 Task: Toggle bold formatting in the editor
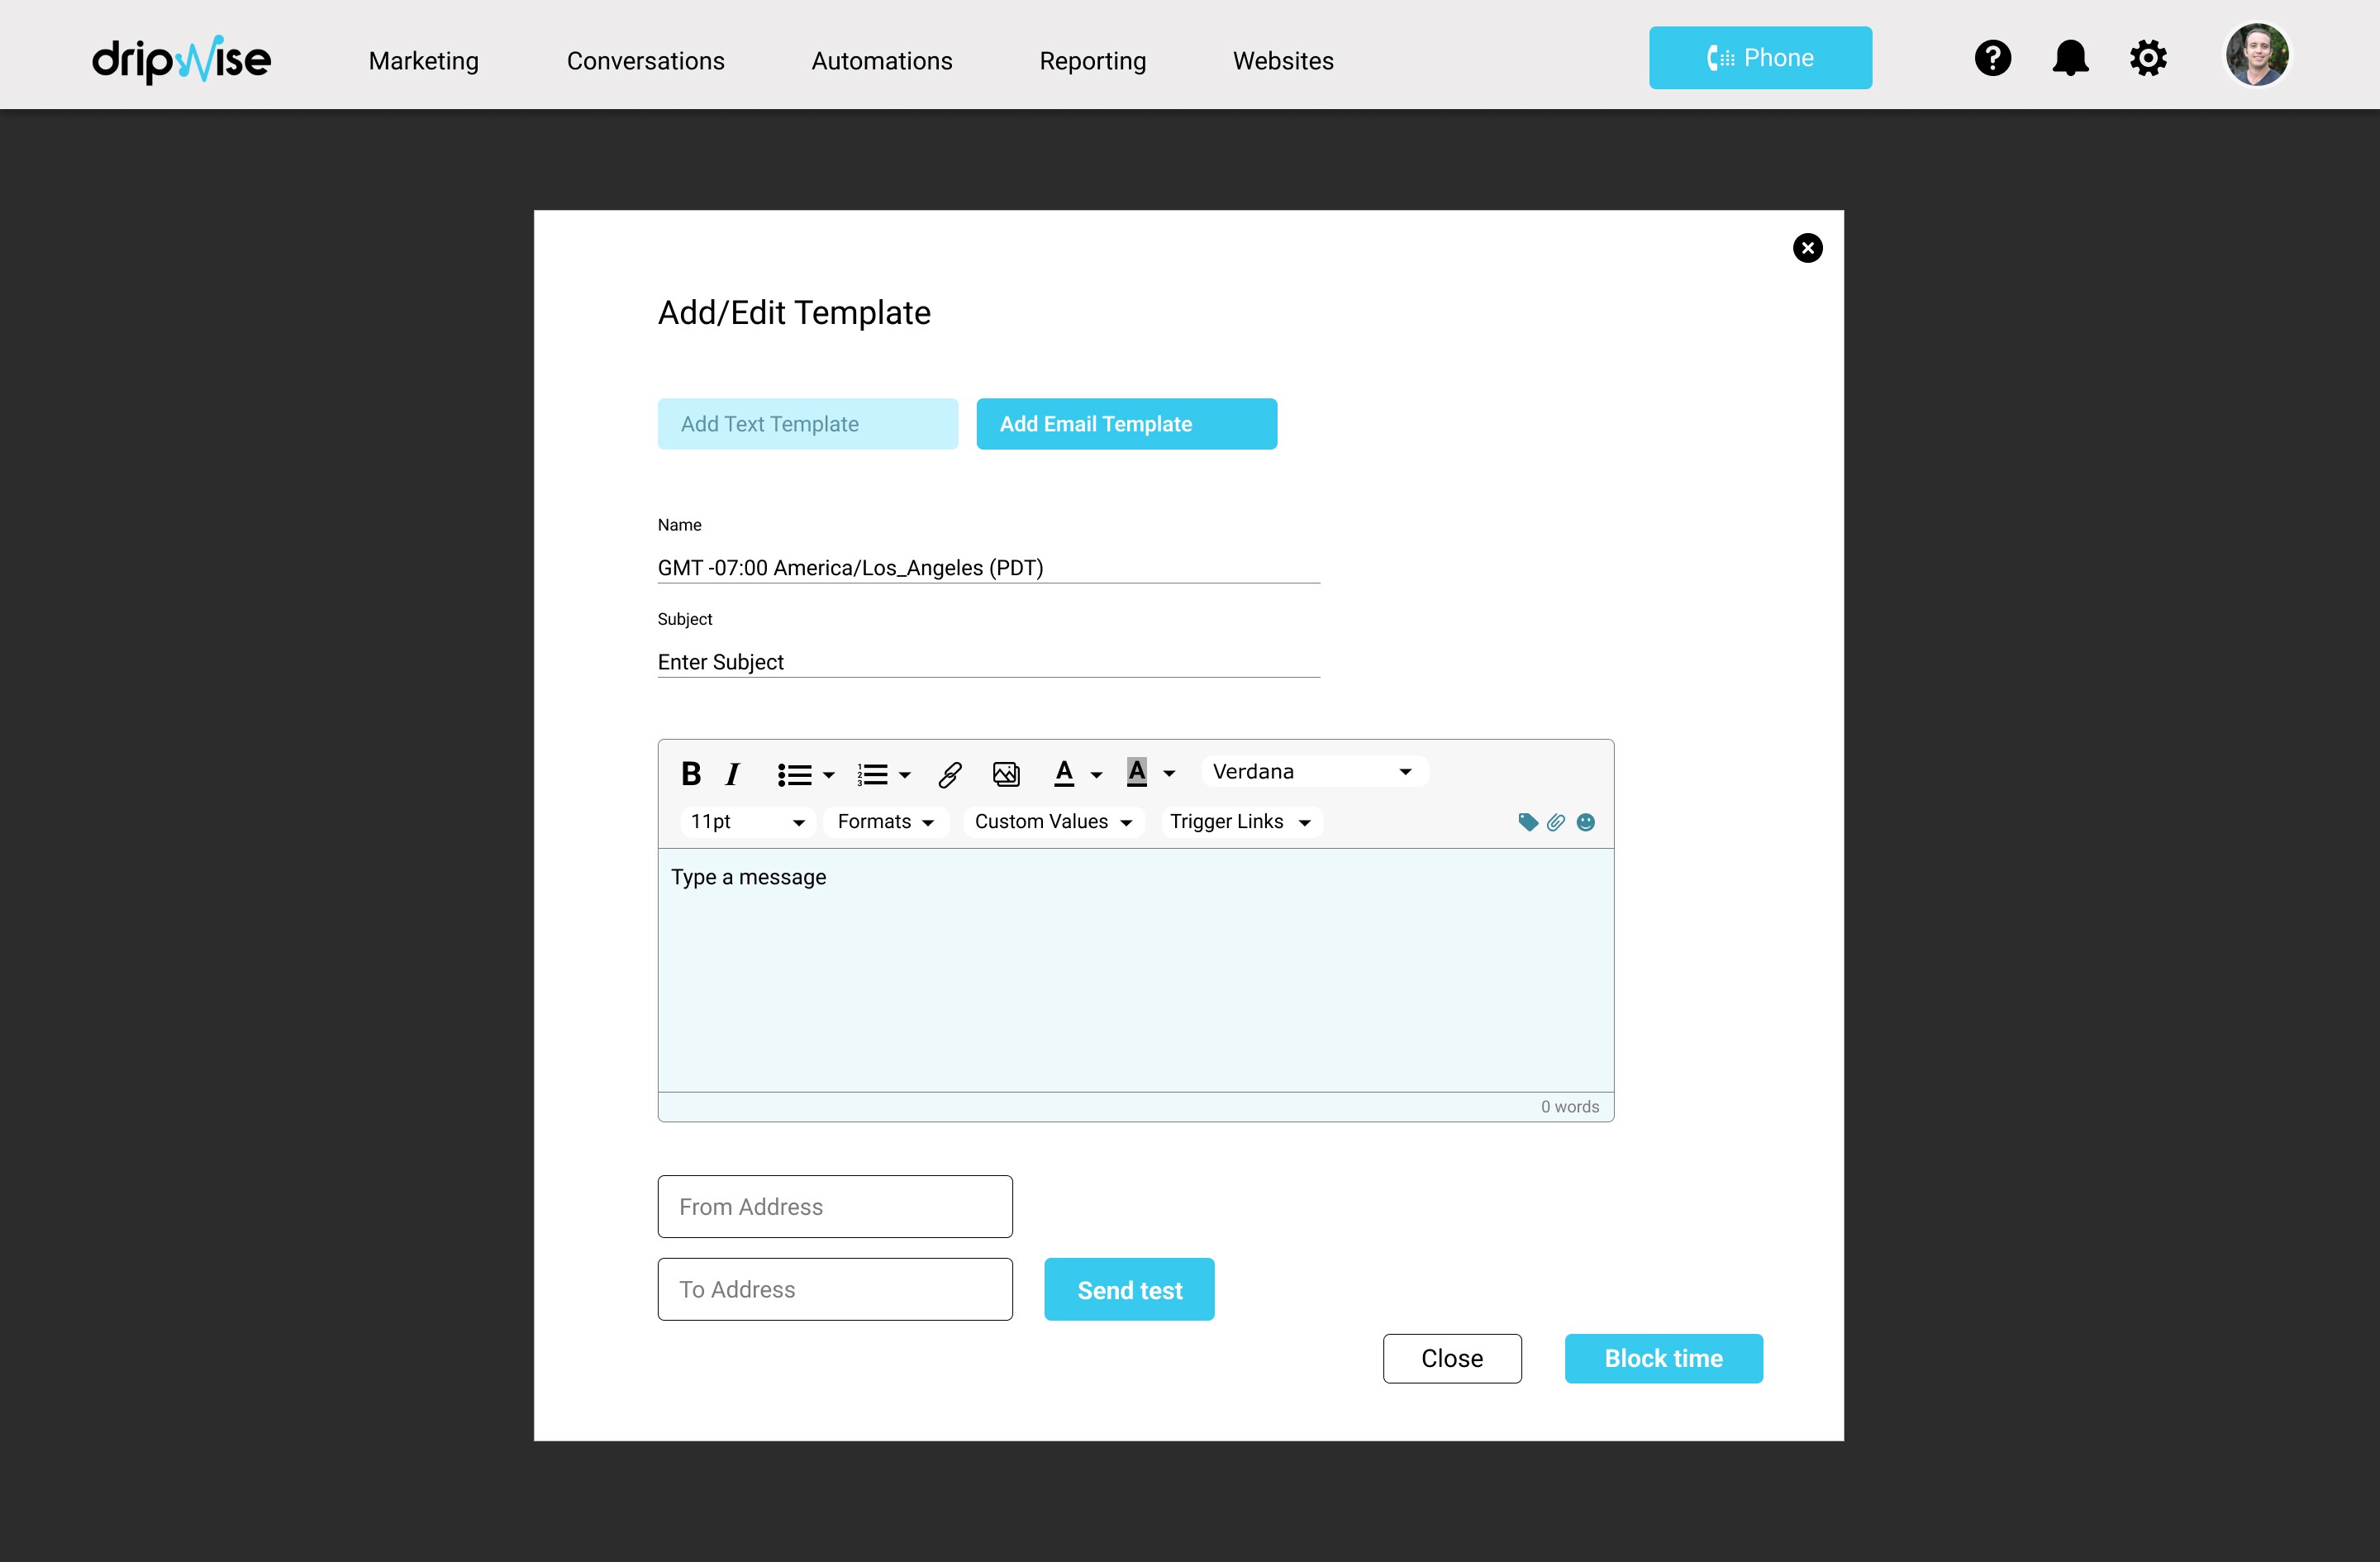pyautogui.click(x=690, y=773)
